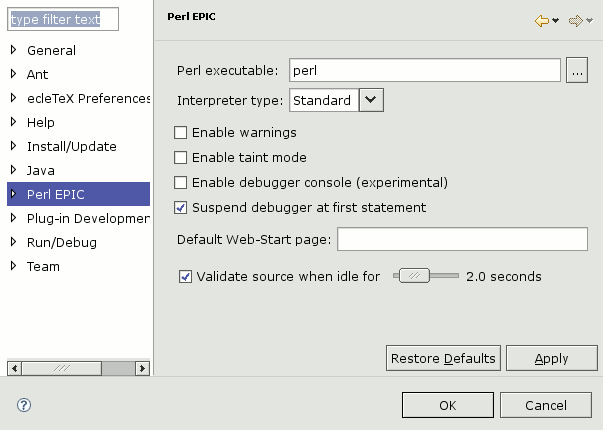603x430 pixels.
Task: Open the back history dropdown arrow
Action: click(x=555, y=21)
